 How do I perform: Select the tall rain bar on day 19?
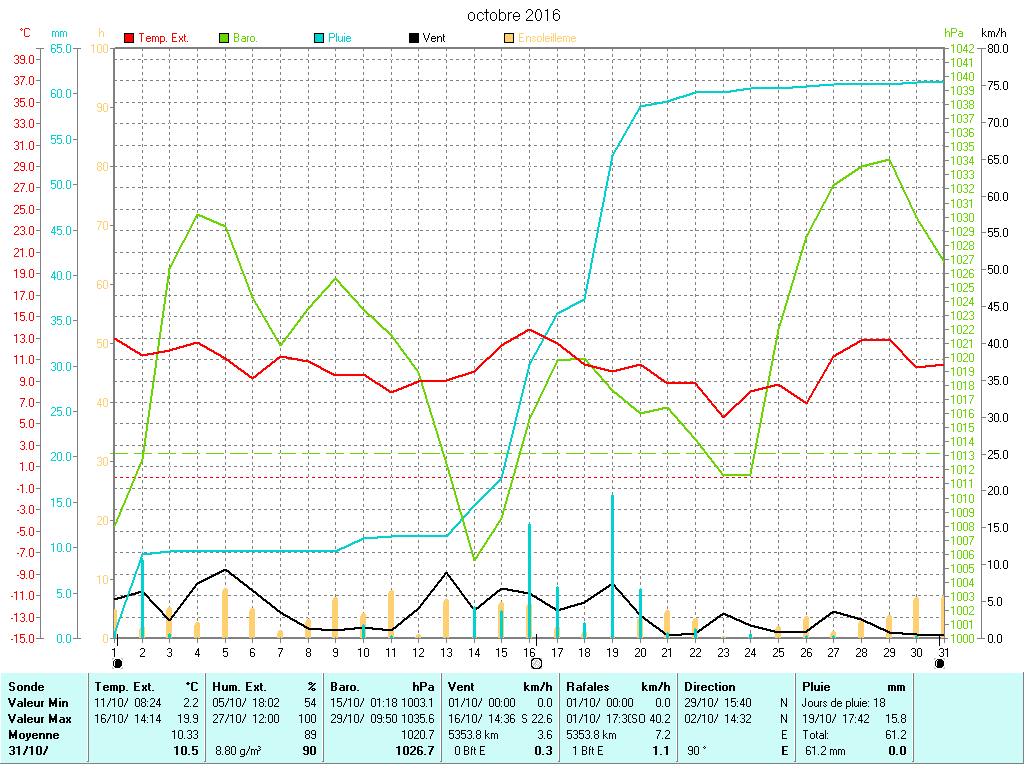click(612, 565)
